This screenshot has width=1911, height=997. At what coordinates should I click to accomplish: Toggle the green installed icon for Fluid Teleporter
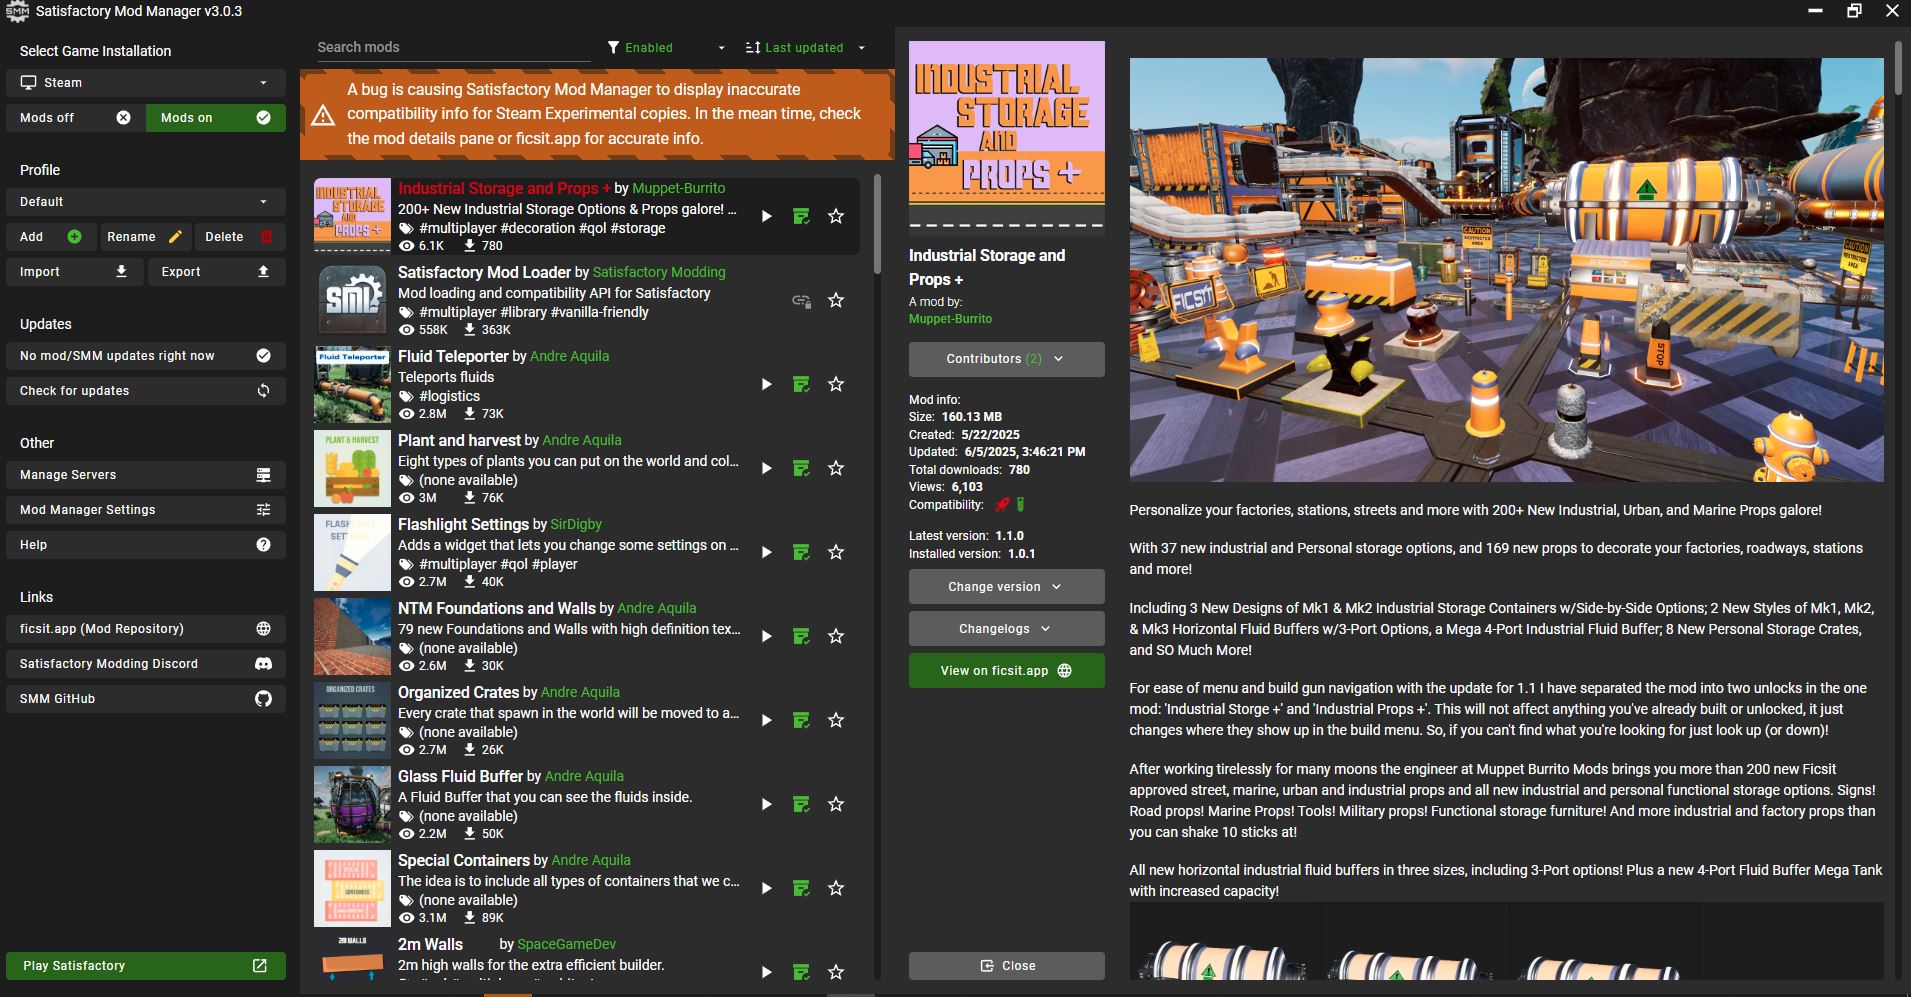801,384
